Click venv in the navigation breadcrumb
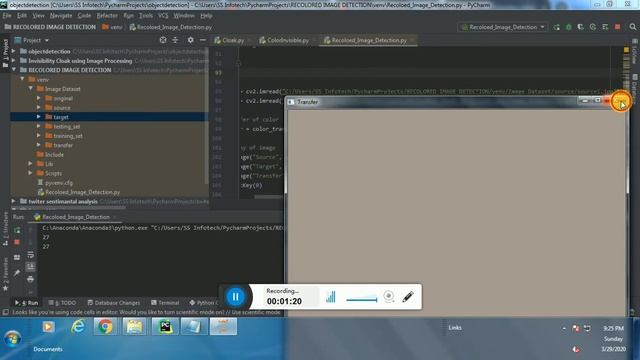The width and height of the screenshot is (640, 360). pos(112,27)
